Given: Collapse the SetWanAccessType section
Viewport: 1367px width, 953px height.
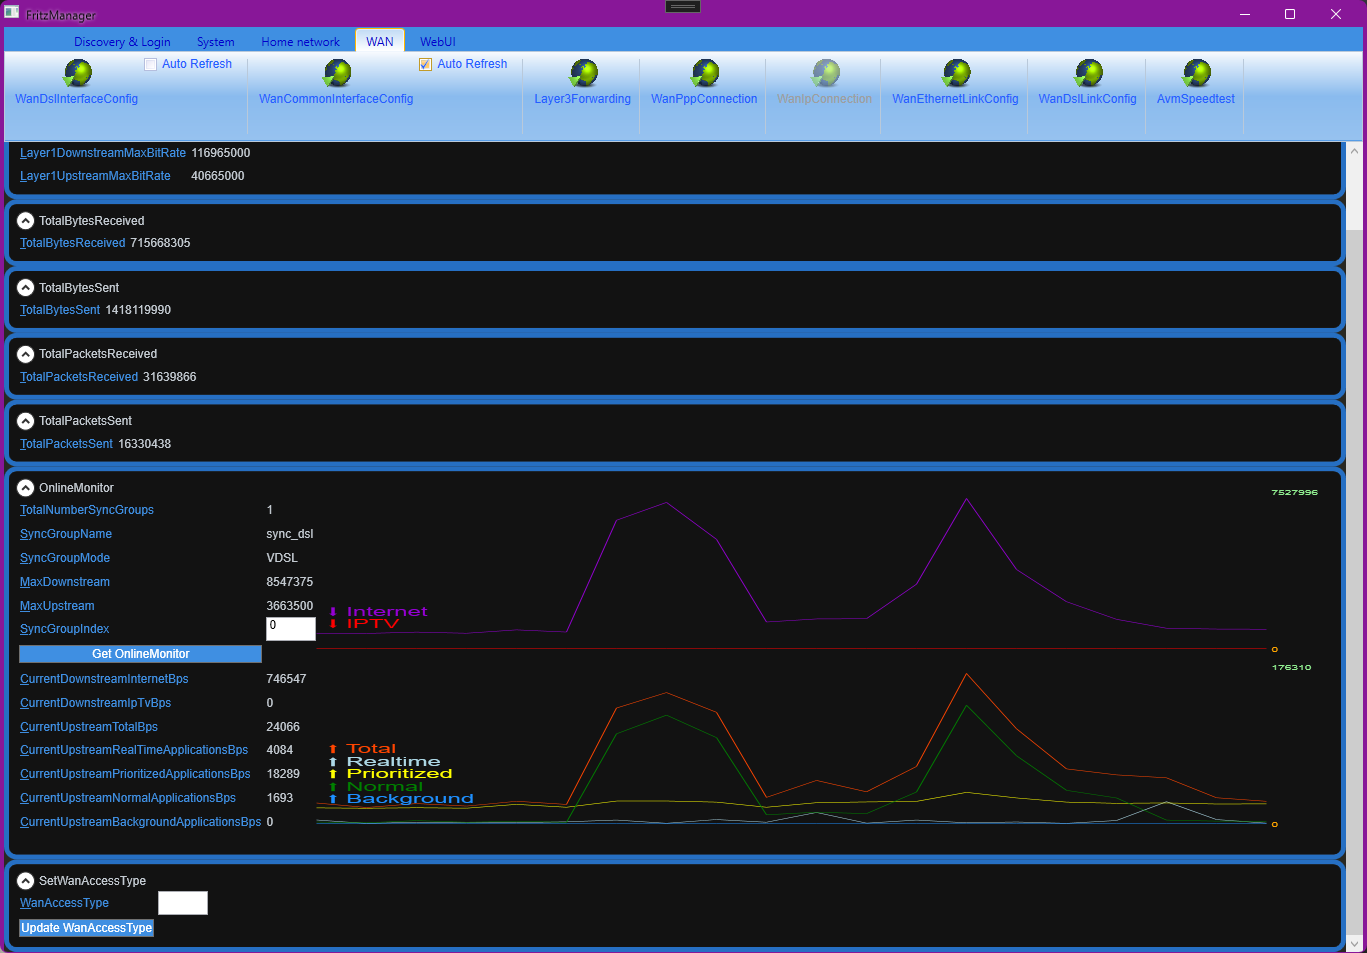Looking at the screenshot, I should 26,881.
